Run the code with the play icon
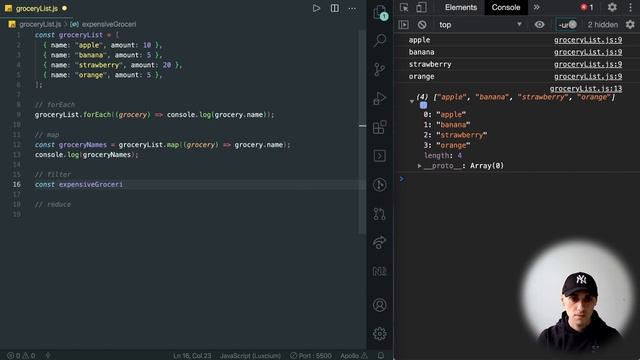 [316, 8]
